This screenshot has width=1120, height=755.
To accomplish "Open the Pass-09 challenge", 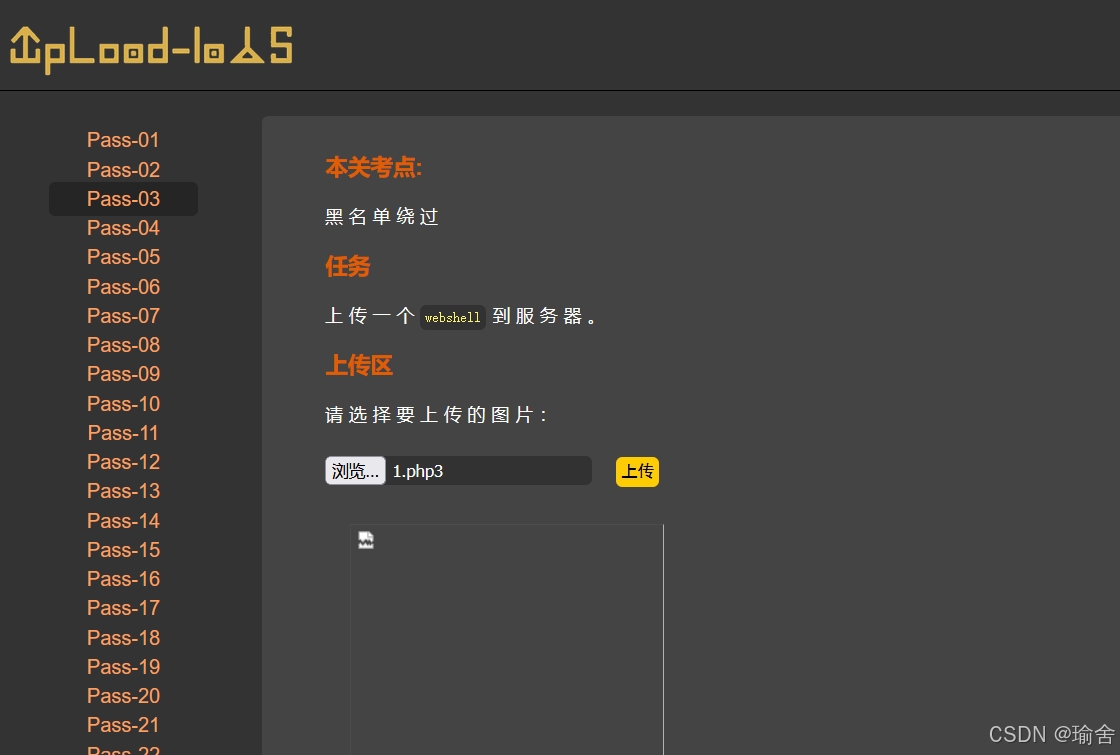I will coord(123,374).
